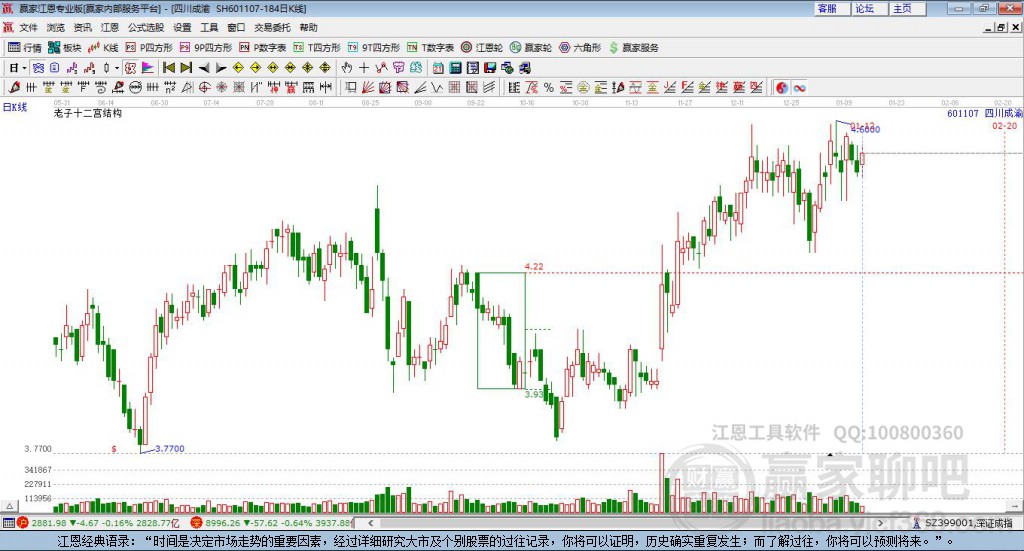Switch to the K线 chart view
Viewport: 1024px width, 551px height.
point(103,48)
